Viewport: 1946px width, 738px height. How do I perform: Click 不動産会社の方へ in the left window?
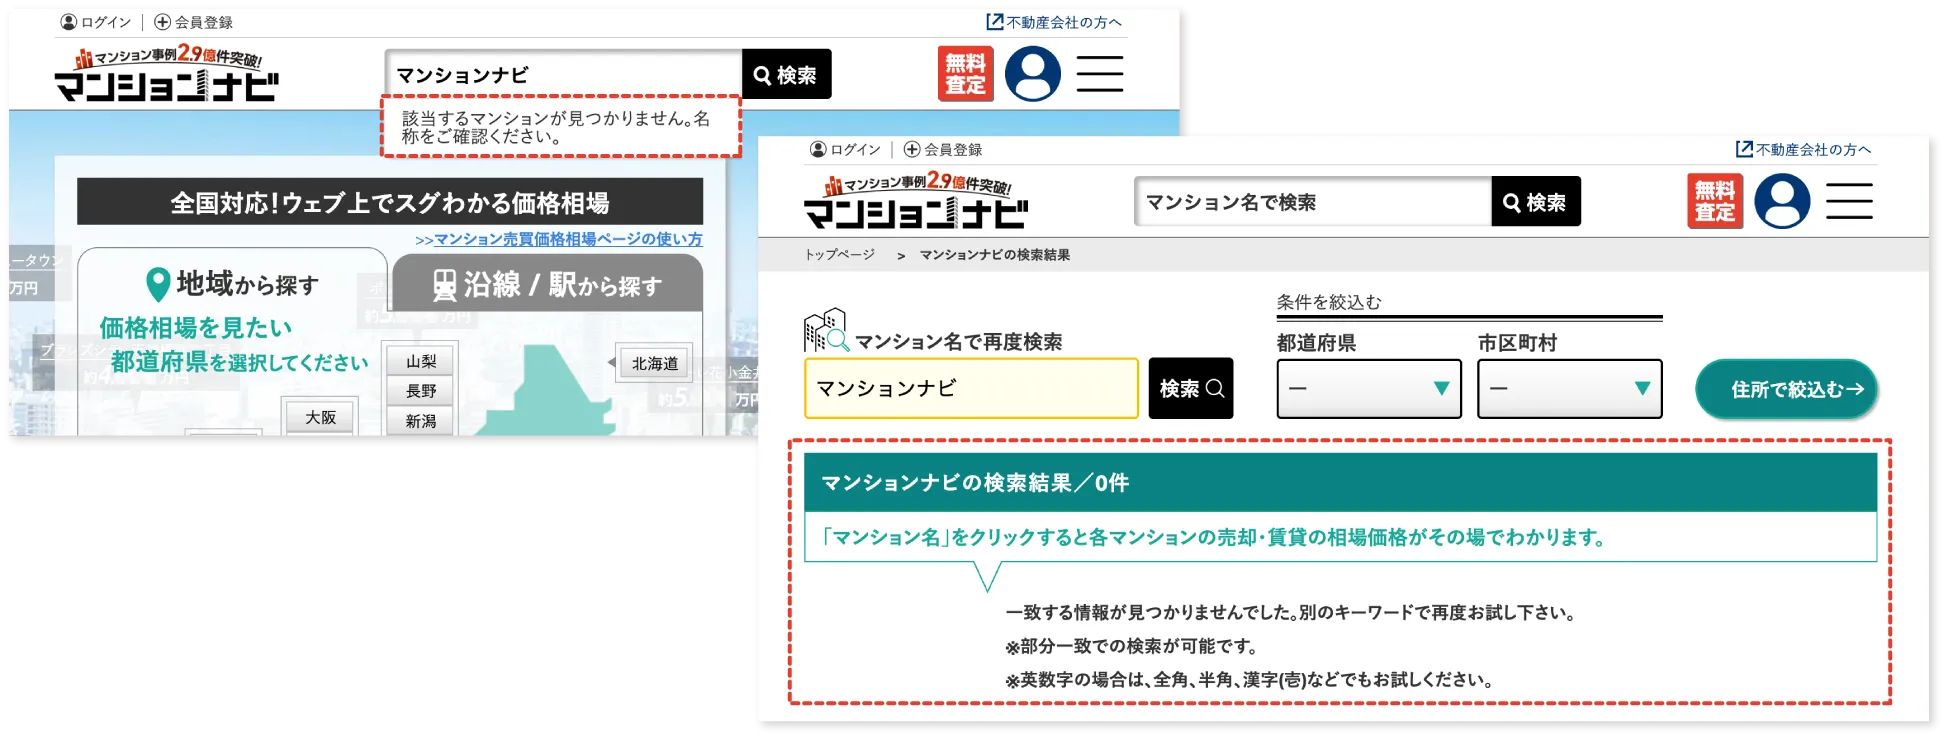click(x=1054, y=22)
